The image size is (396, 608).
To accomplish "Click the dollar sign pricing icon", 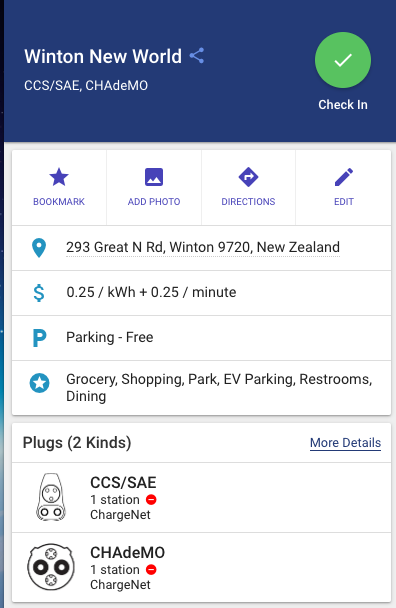I will tap(39, 293).
